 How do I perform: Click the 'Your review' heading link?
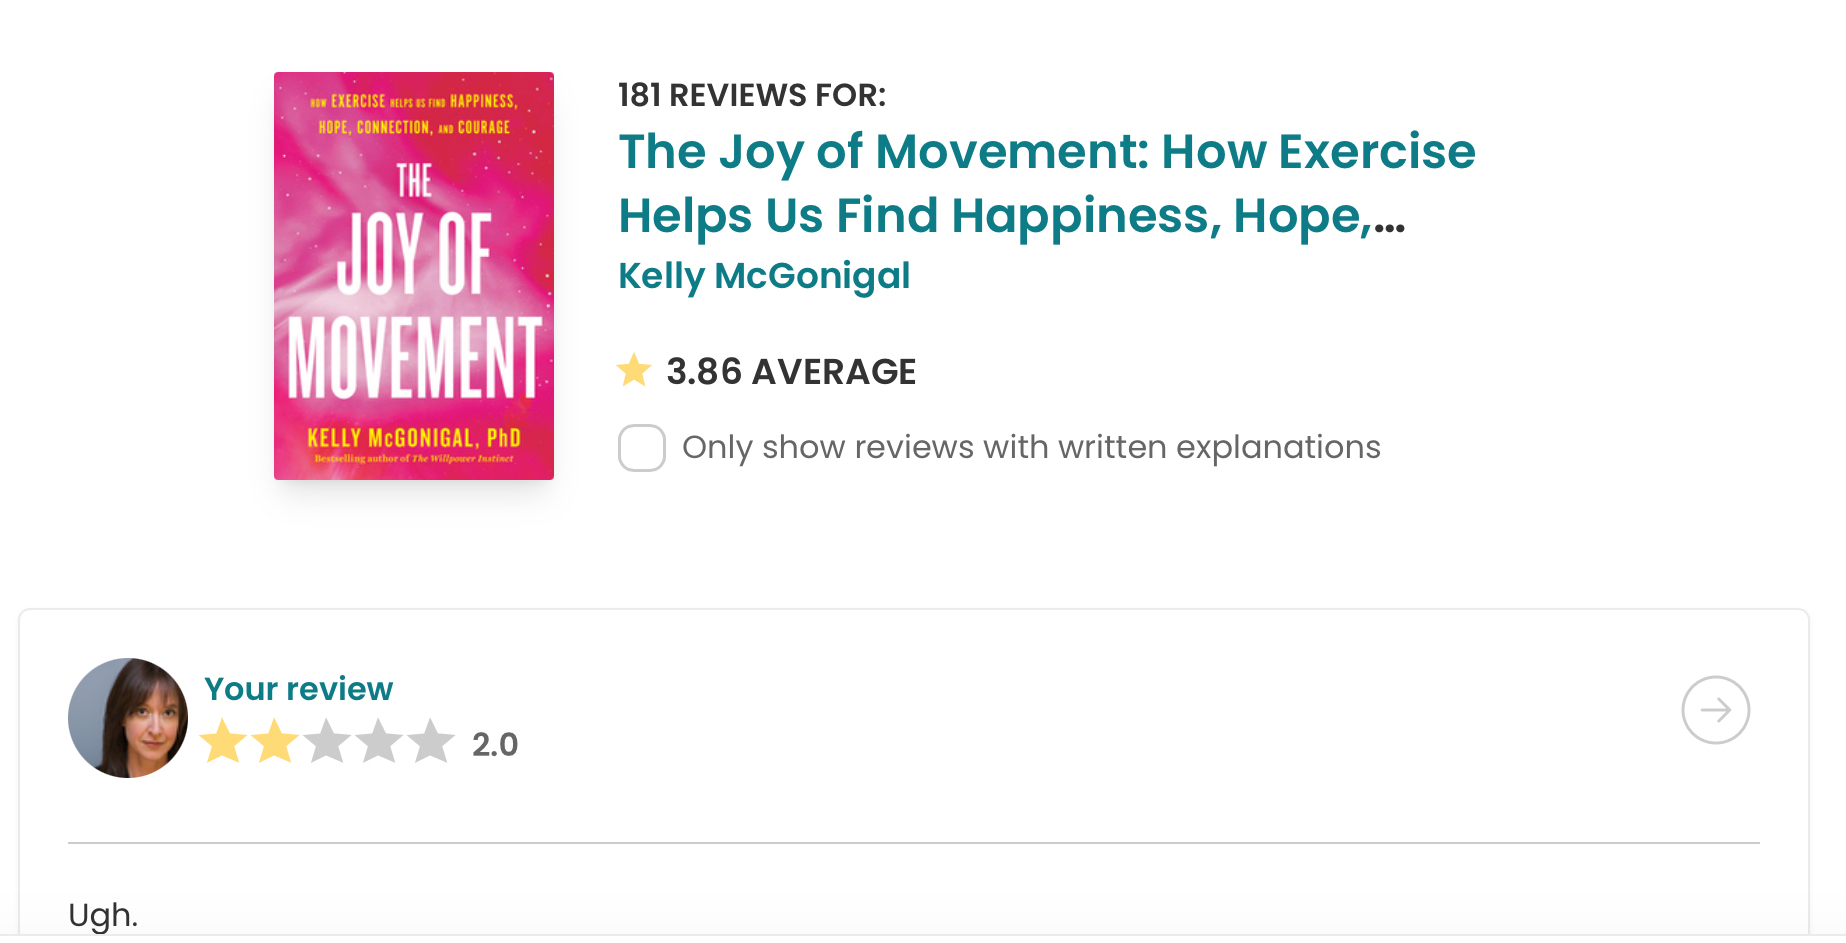[298, 689]
